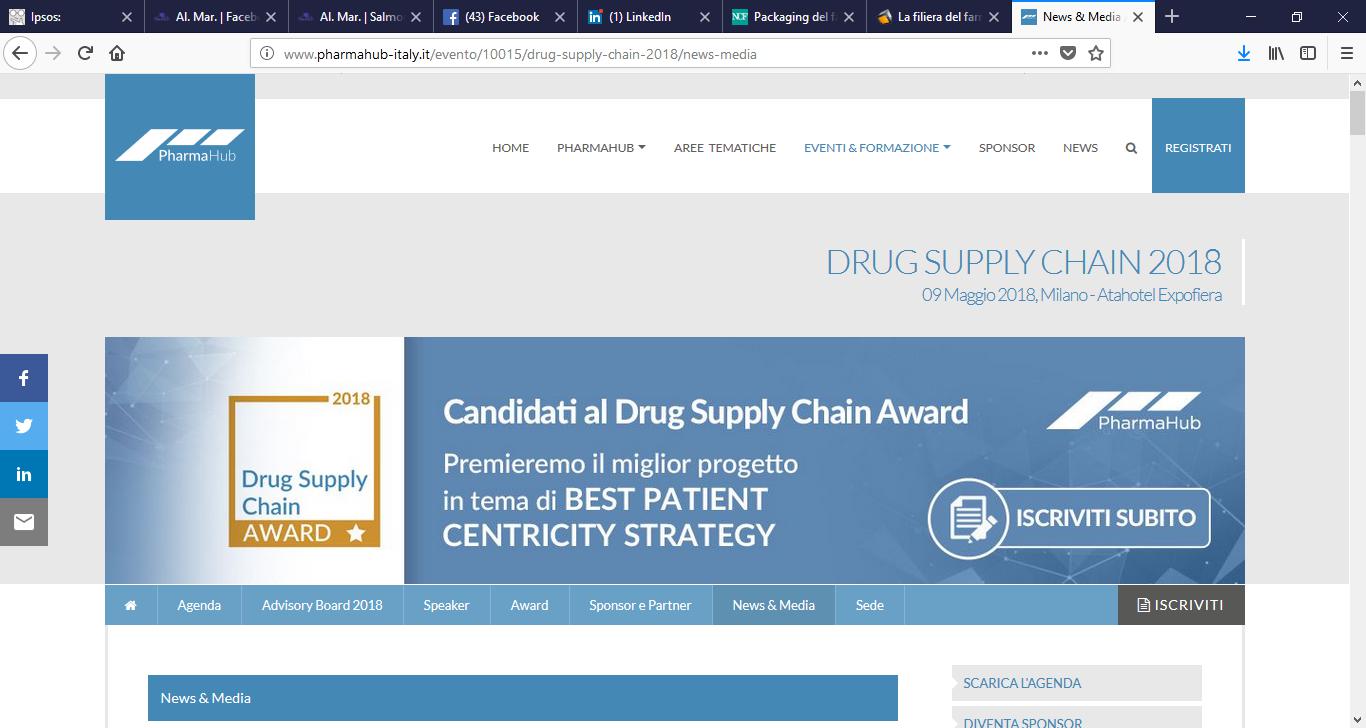Screen dimensions: 1366x728
Task: Open the Library icon in toolbar
Action: click(1276, 53)
